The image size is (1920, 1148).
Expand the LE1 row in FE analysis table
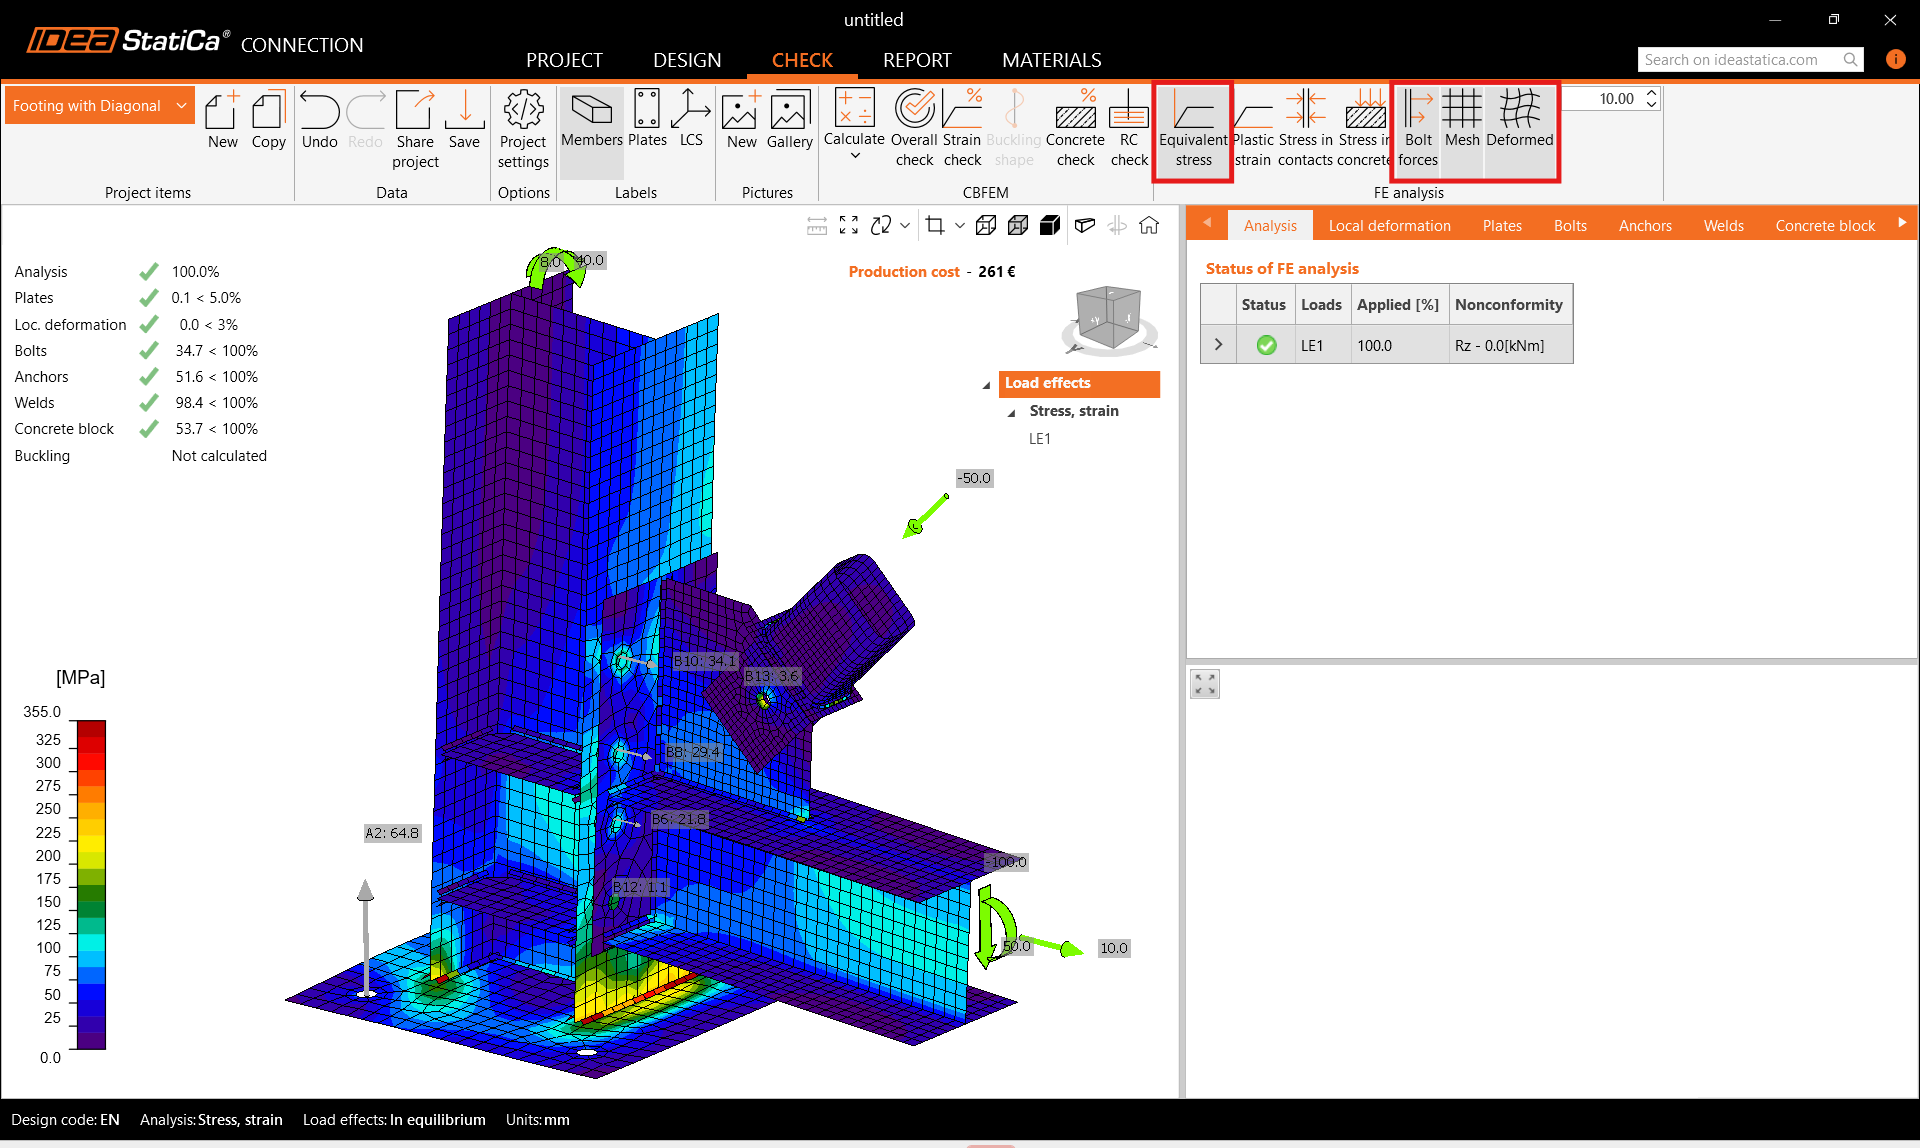1218,345
